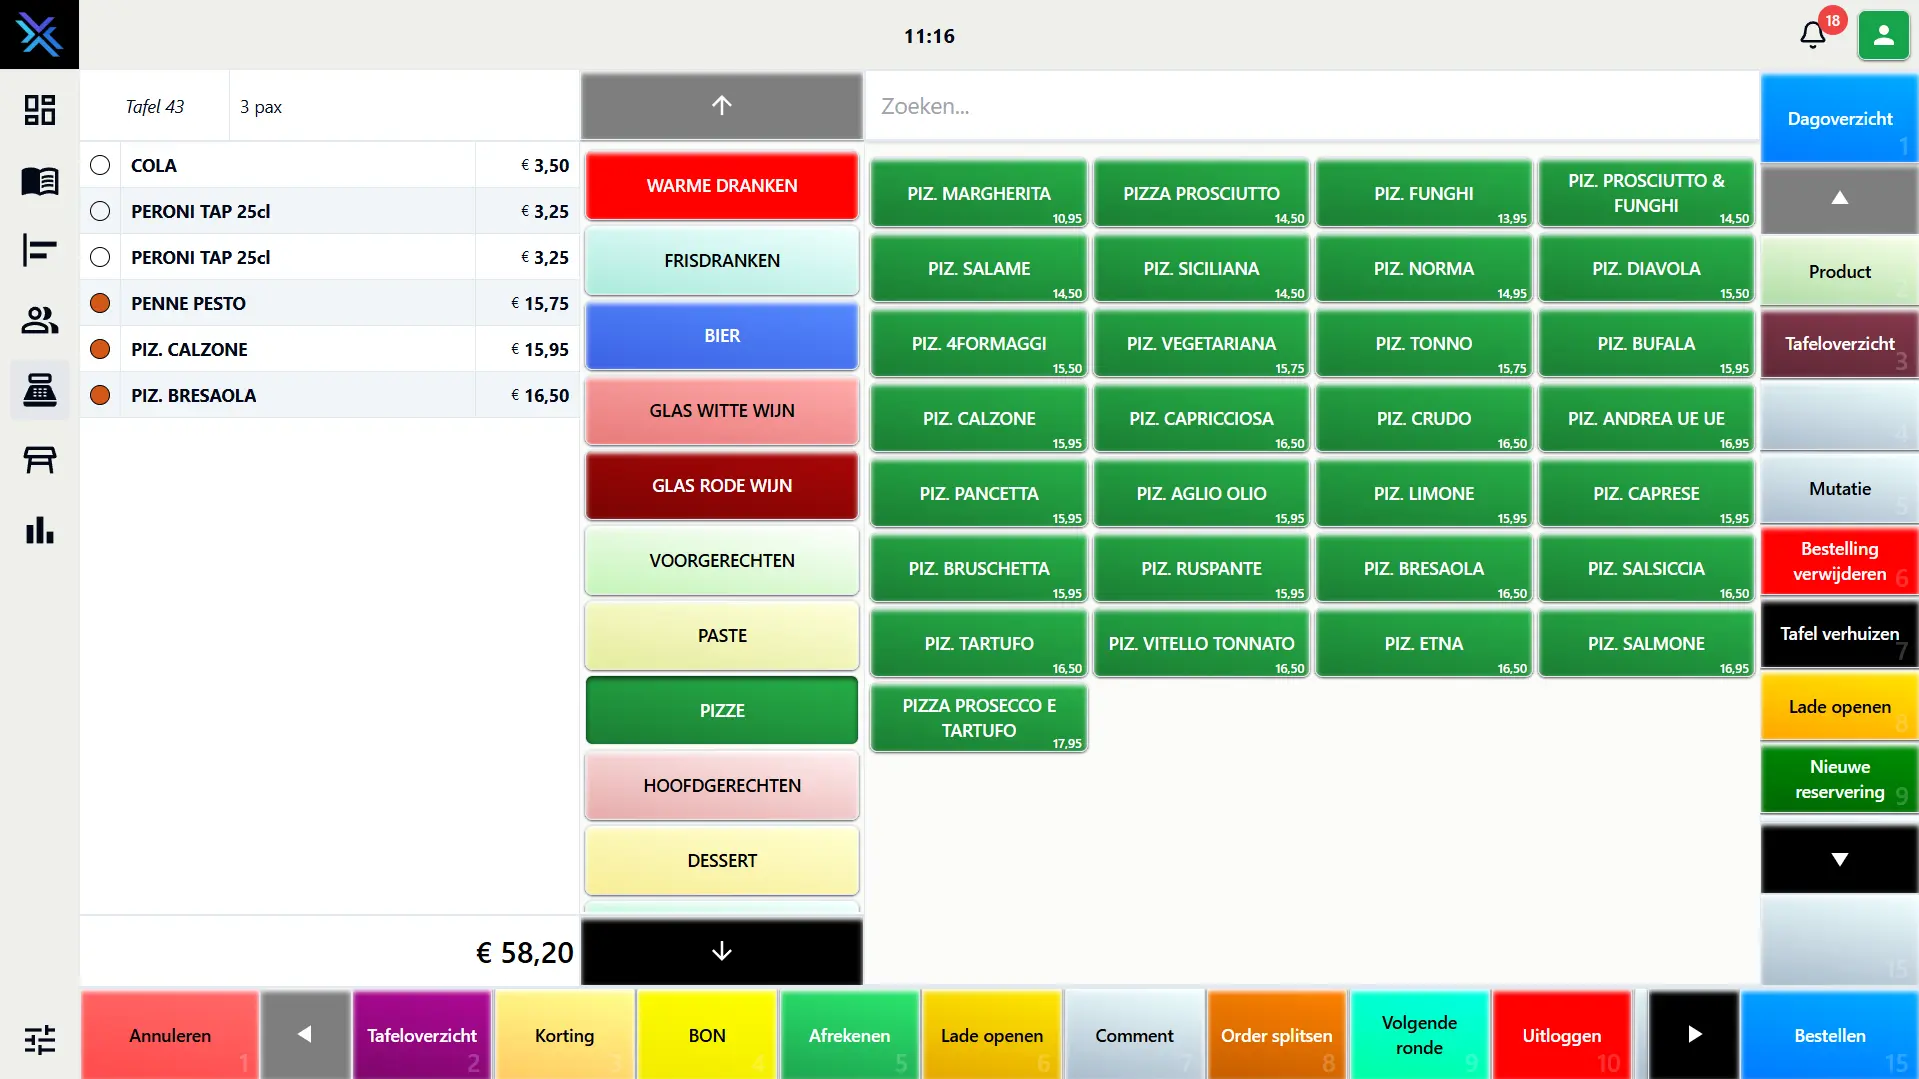Add PIZZA PROSECCO E TARTUFO to order

[979, 719]
